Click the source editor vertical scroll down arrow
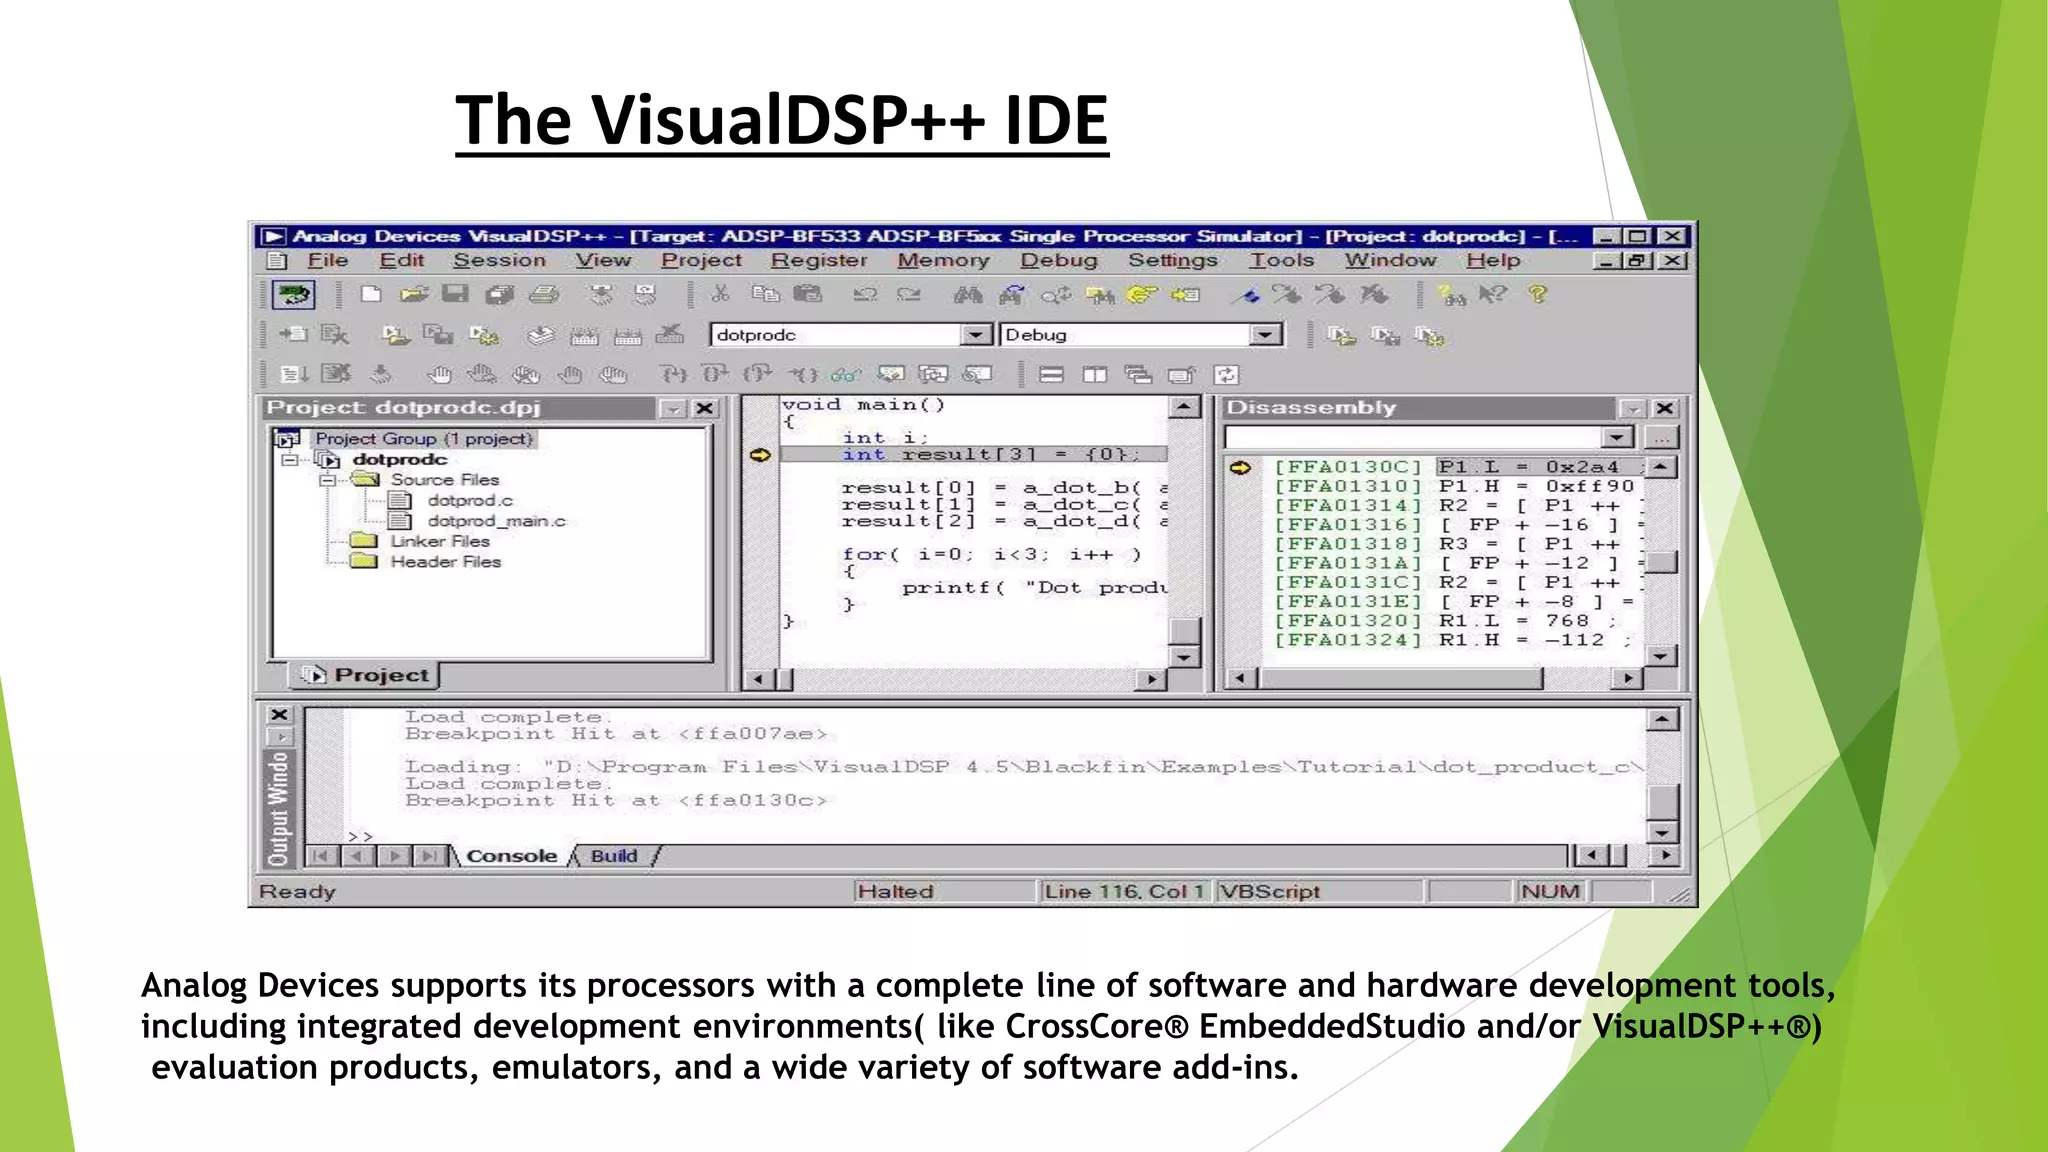The image size is (2048, 1152). [x=1184, y=657]
